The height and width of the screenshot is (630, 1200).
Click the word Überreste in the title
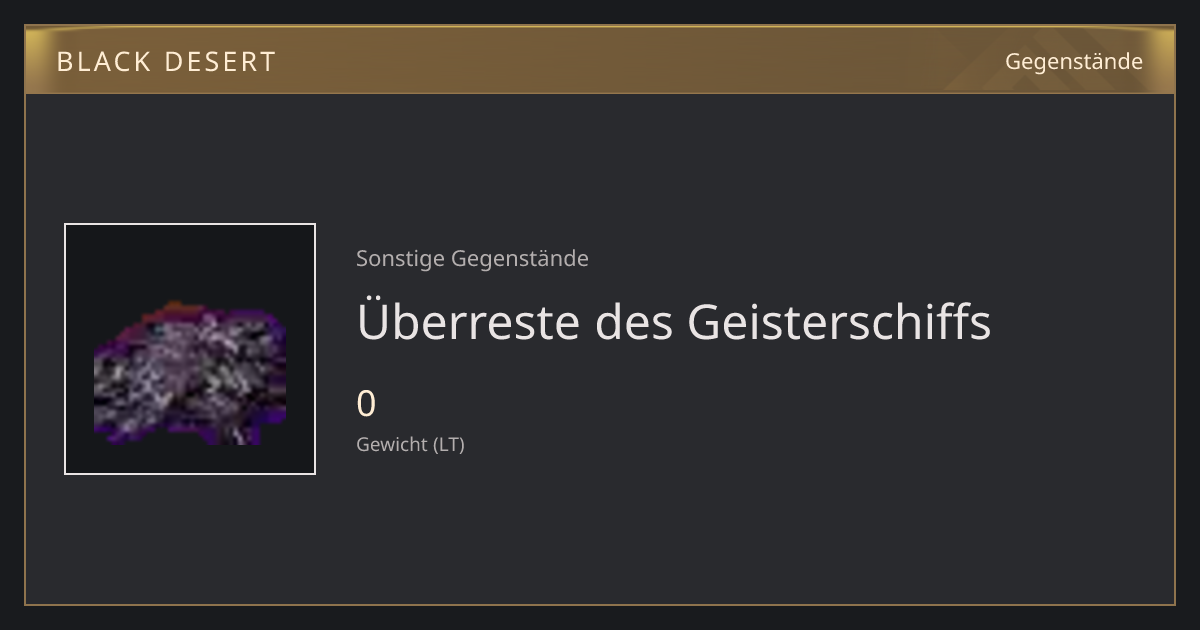(468, 322)
